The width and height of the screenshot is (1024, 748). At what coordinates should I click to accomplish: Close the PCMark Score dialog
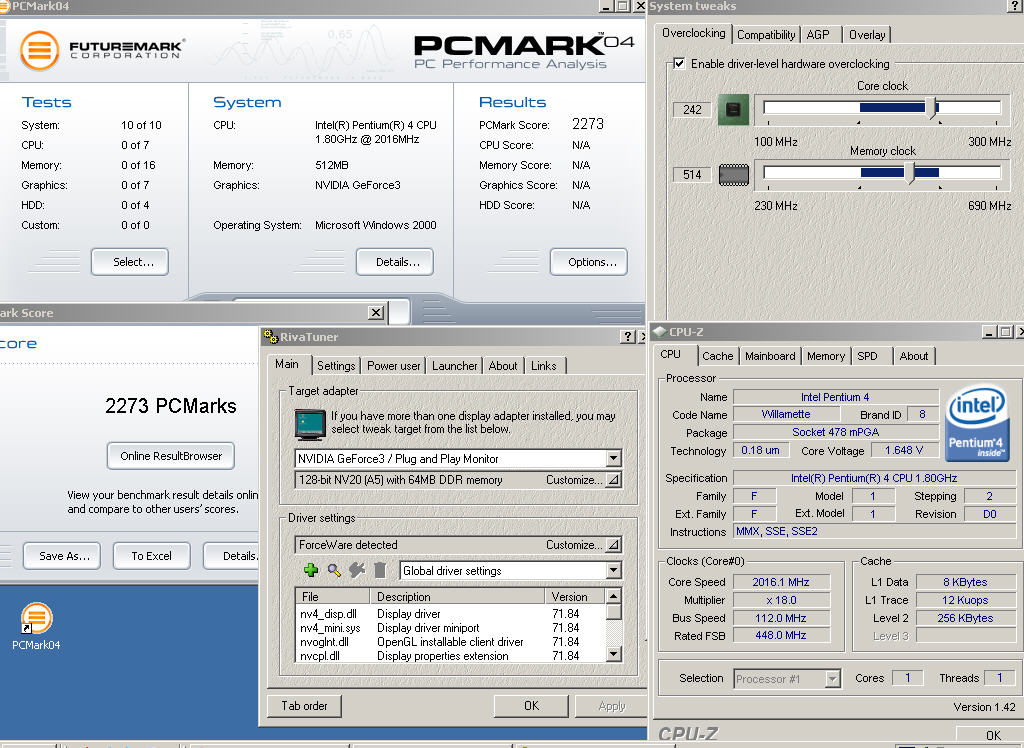click(x=376, y=312)
